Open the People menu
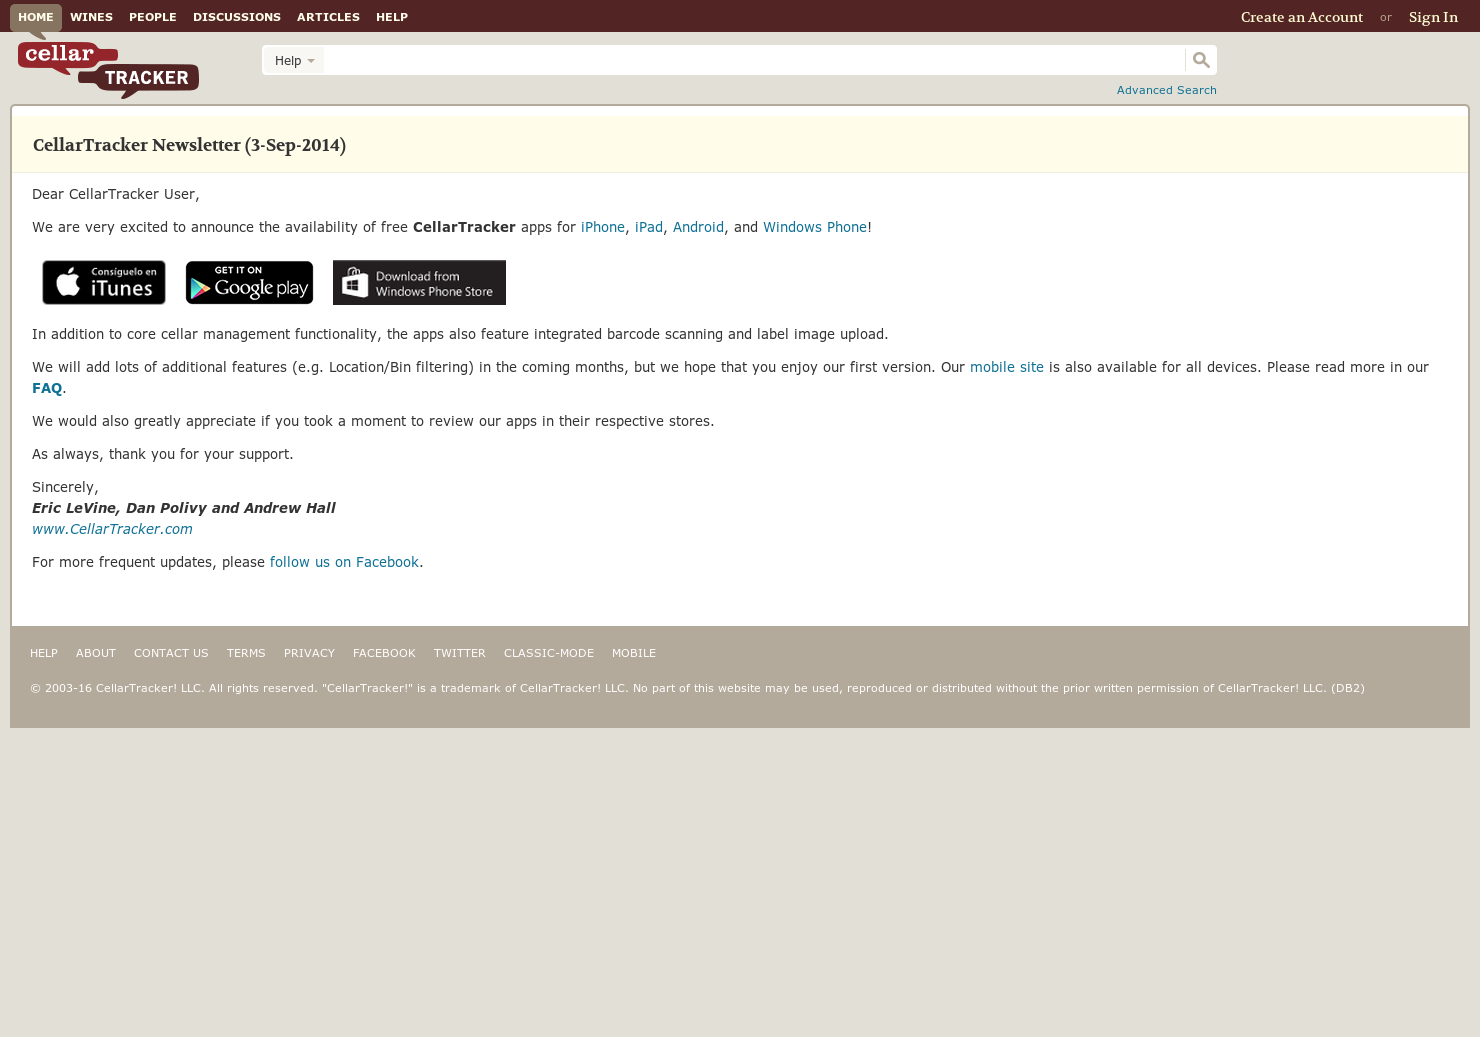 point(153,17)
